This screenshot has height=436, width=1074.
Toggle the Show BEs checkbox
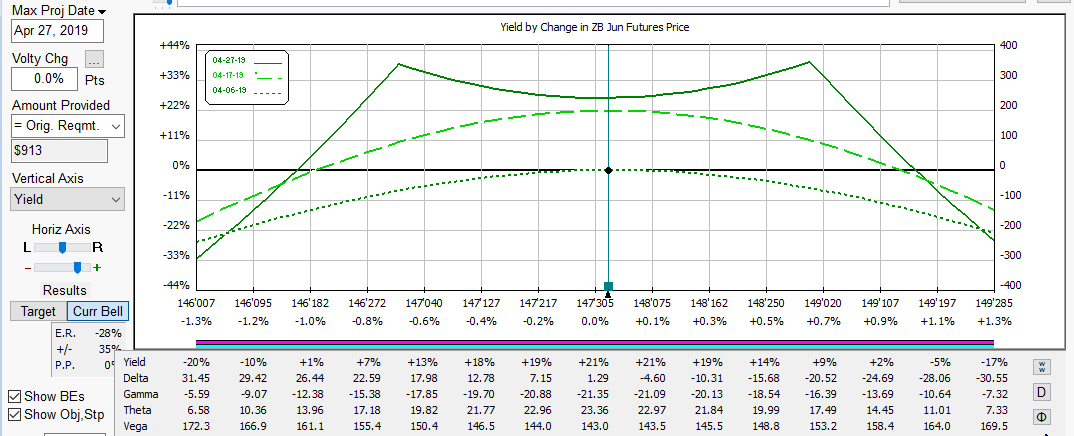click(14, 396)
